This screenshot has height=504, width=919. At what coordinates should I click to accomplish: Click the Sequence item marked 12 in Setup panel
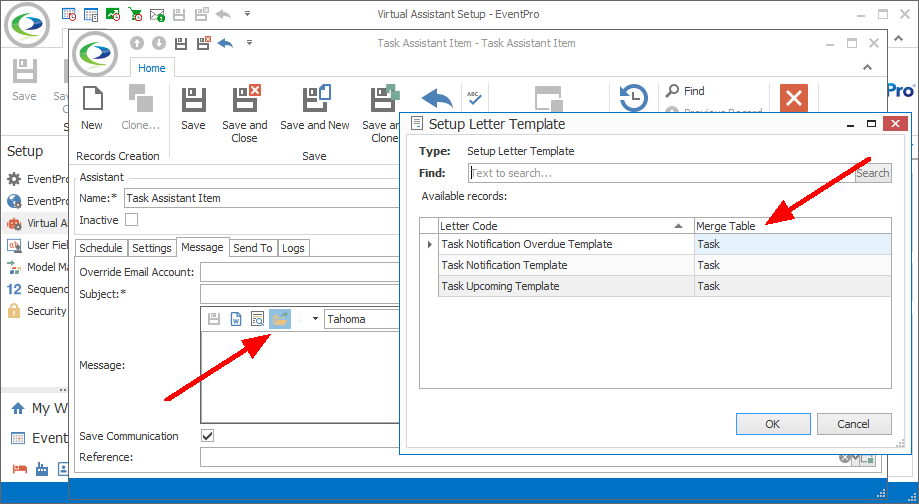36,289
